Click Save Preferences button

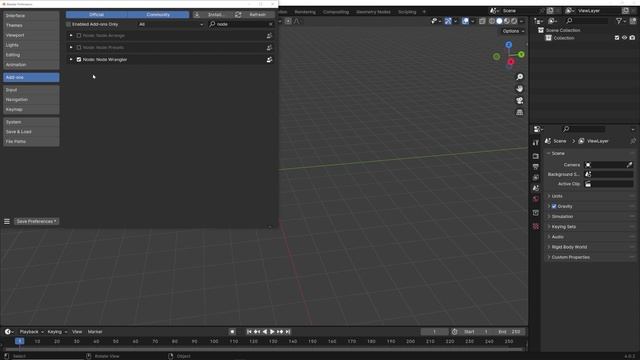click(x=37, y=221)
